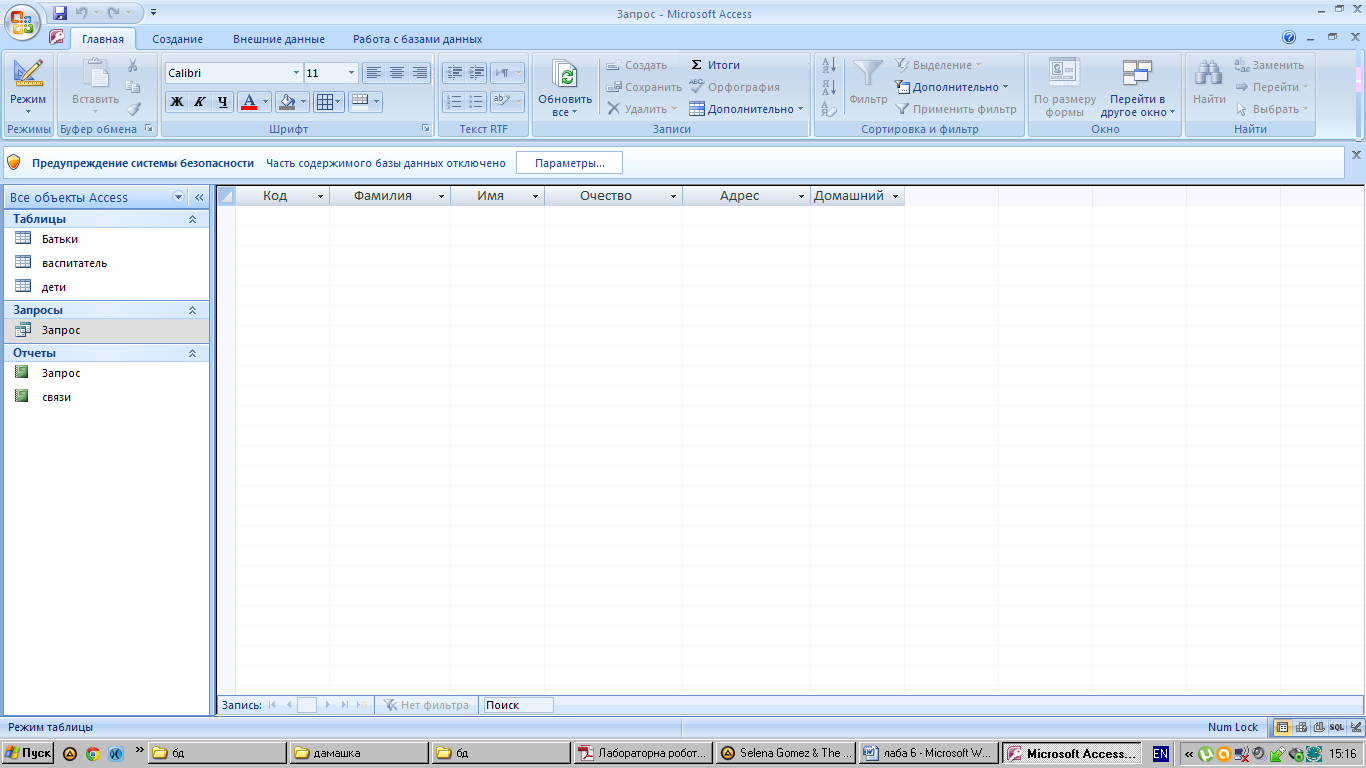Collapse the navigation pane shutter

pyautogui.click(x=199, y=197)
